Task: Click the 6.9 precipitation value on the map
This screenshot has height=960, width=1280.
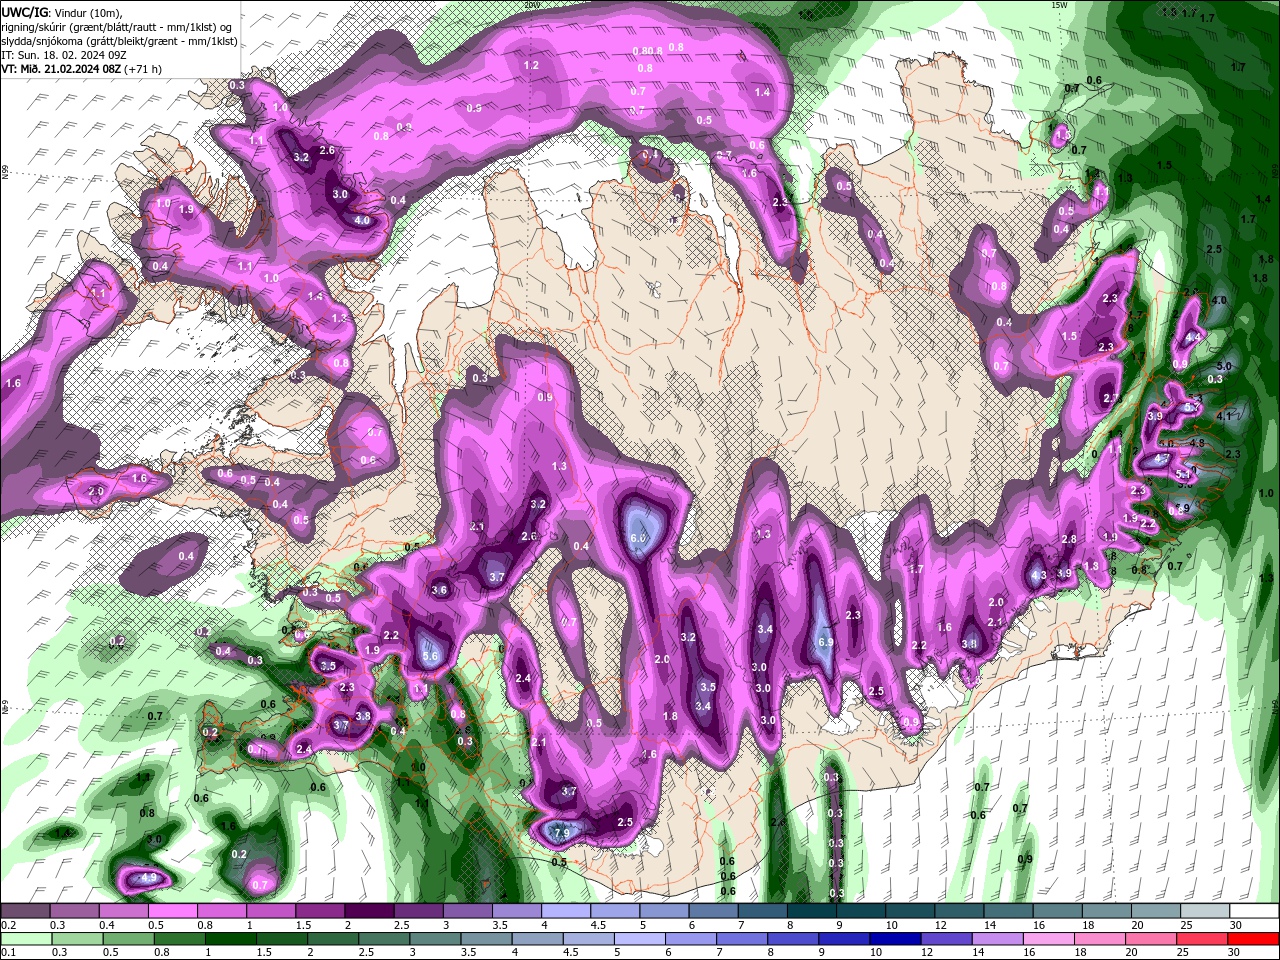Action: pos(825,642)
